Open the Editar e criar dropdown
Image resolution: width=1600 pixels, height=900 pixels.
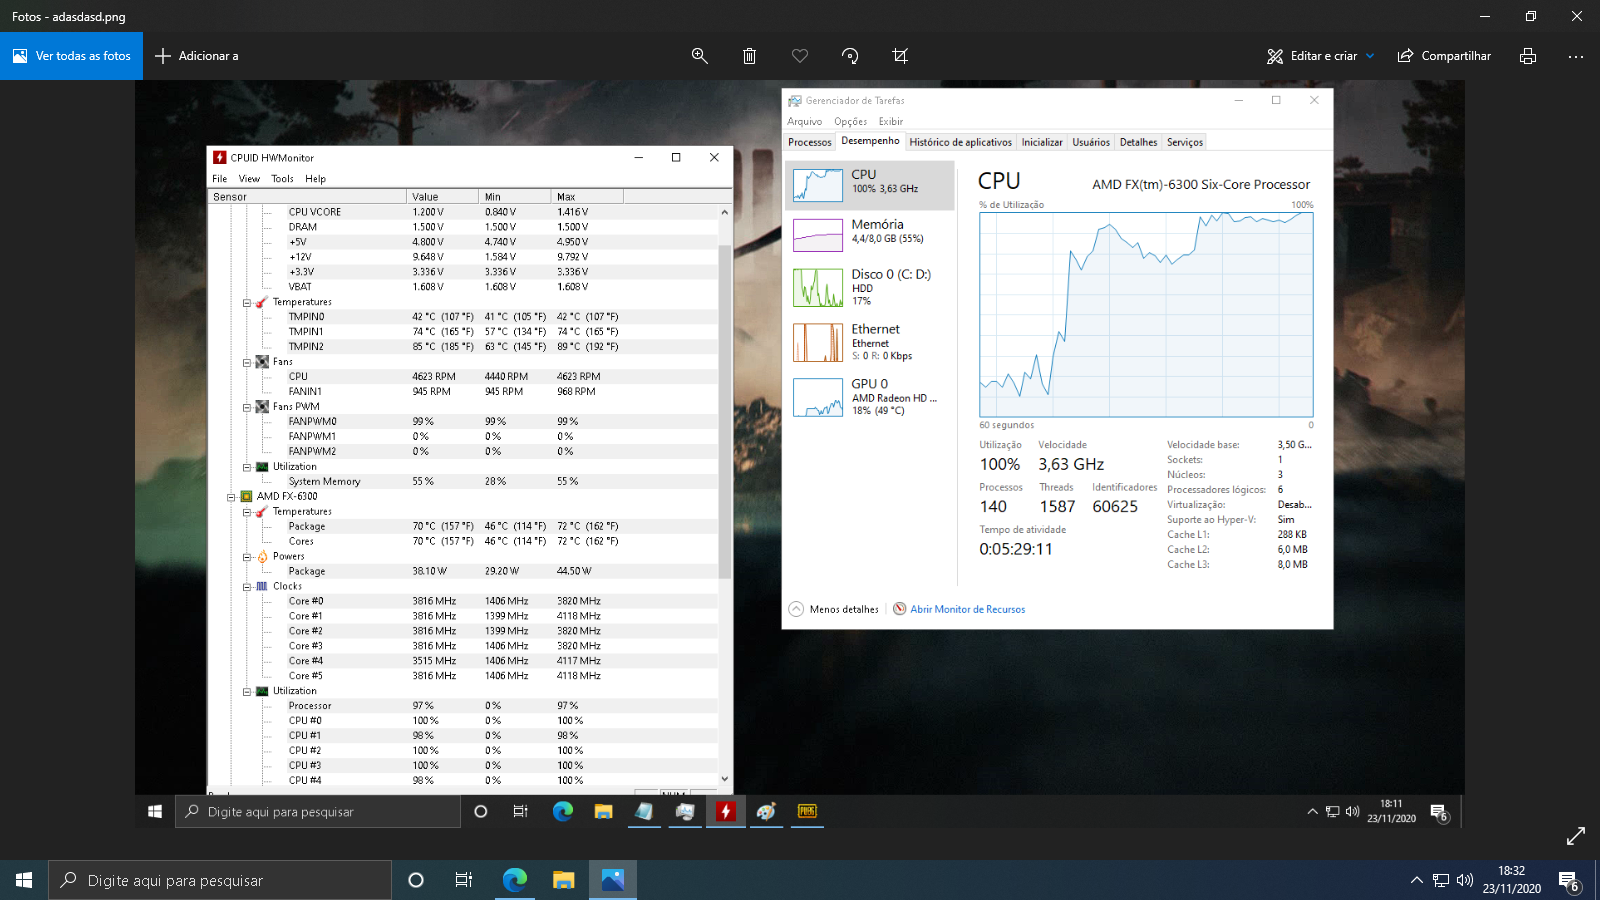coord(1321,56)
